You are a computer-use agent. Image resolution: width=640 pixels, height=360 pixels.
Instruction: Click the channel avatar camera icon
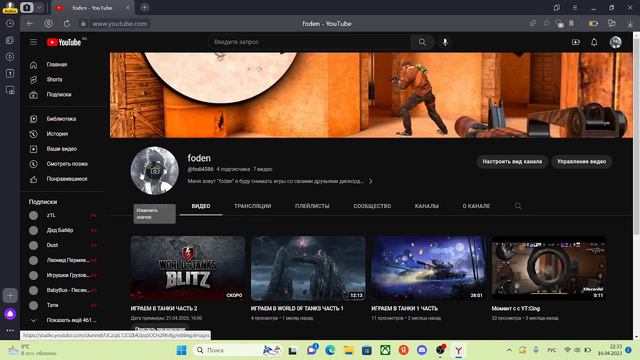(x=155, y=171)
